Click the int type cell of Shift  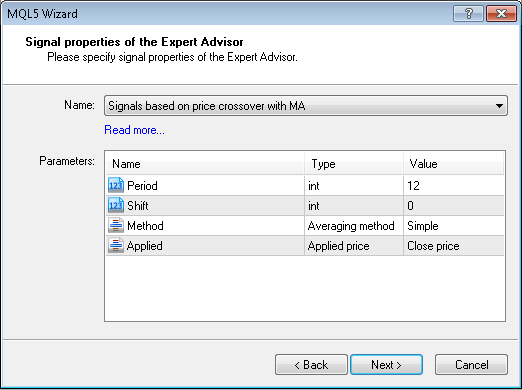(354, 205)
